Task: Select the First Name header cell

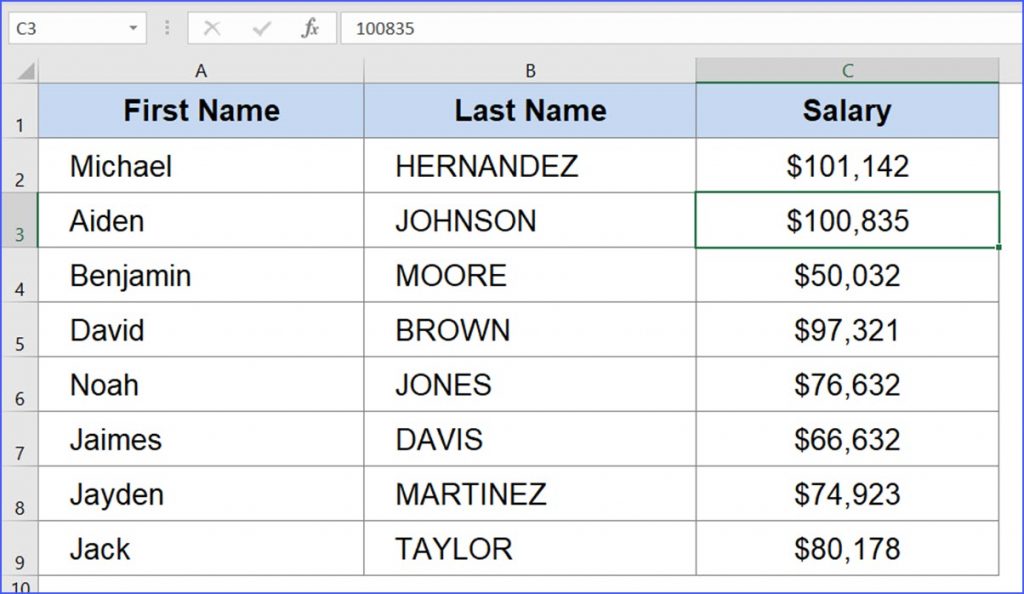Action: pos(200,111)
